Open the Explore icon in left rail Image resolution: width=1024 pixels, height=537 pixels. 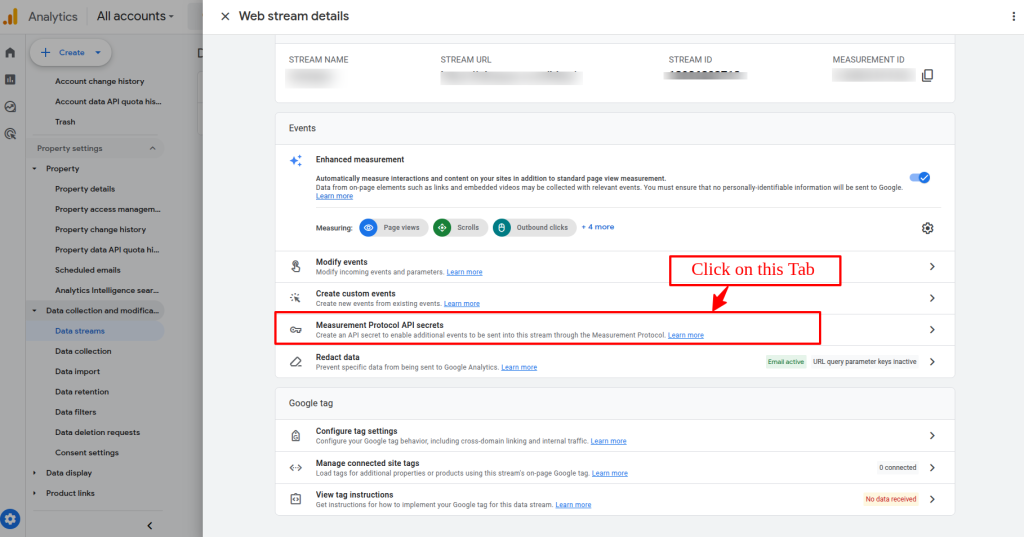tap(10, 106)
